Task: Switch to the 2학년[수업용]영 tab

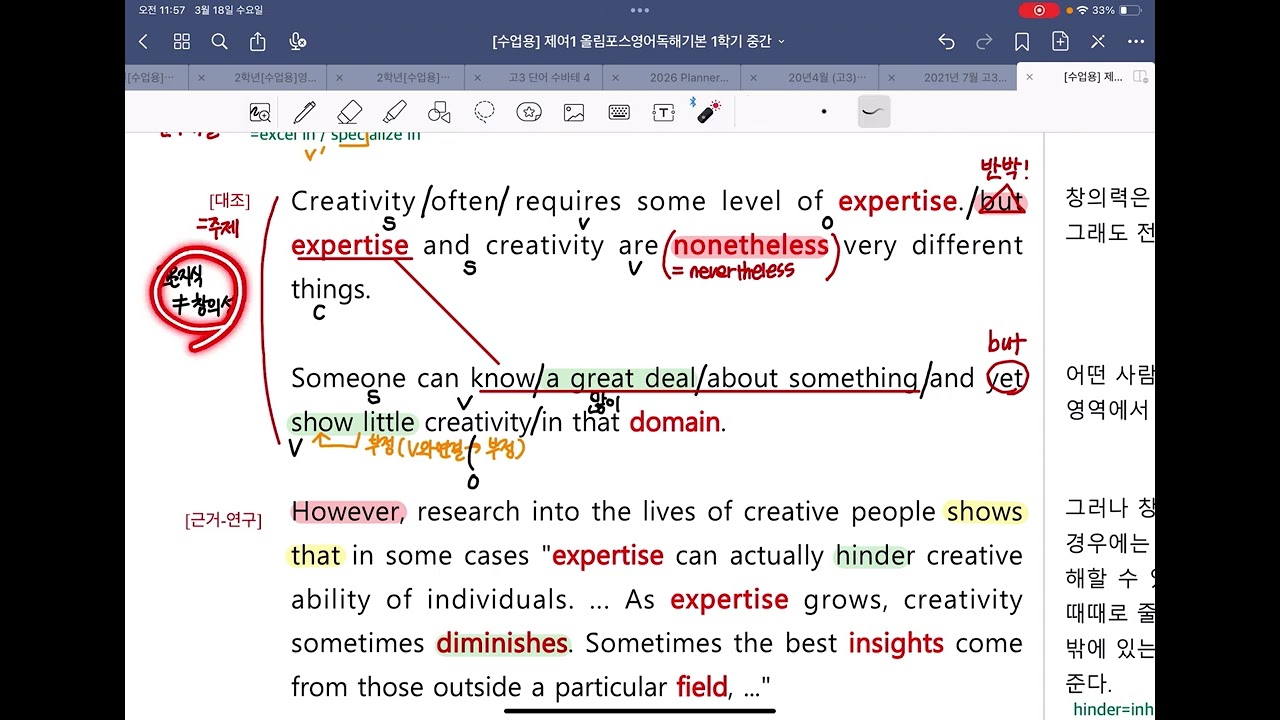Action: pyautogui.click(x=275, y=77)
